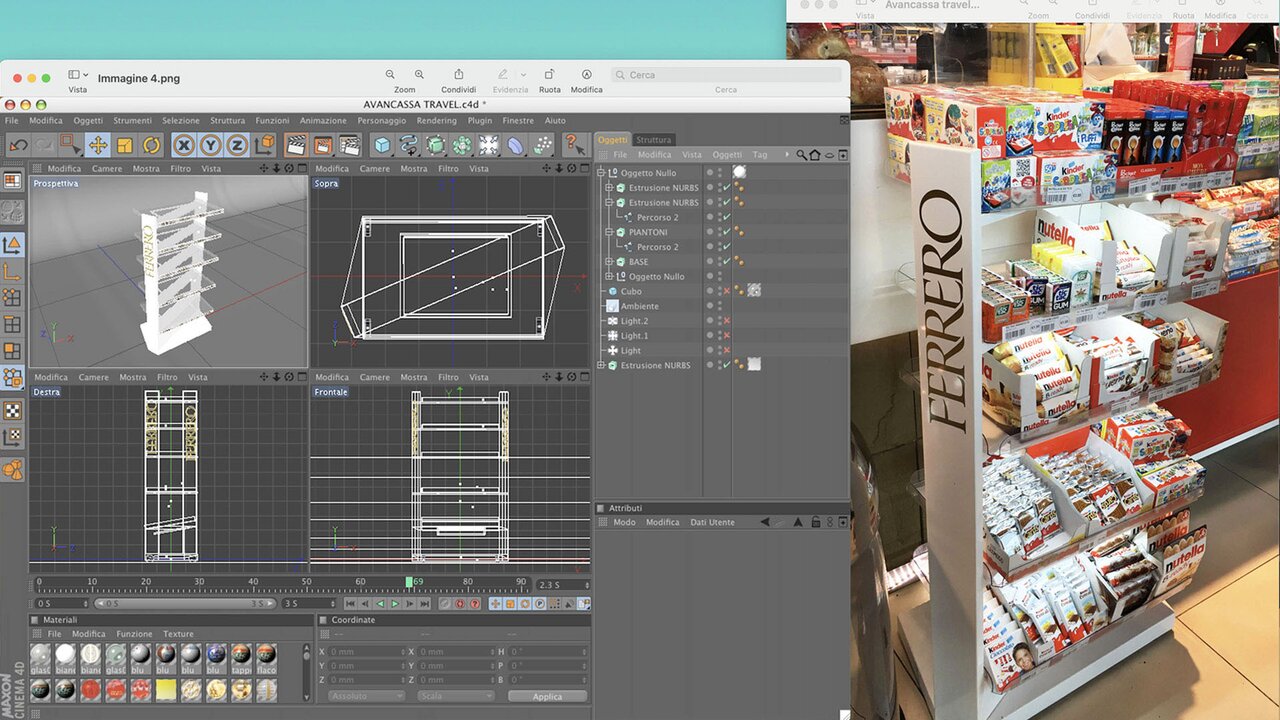Click the Materiali panel scrollbar

click(x=308, y=672)
